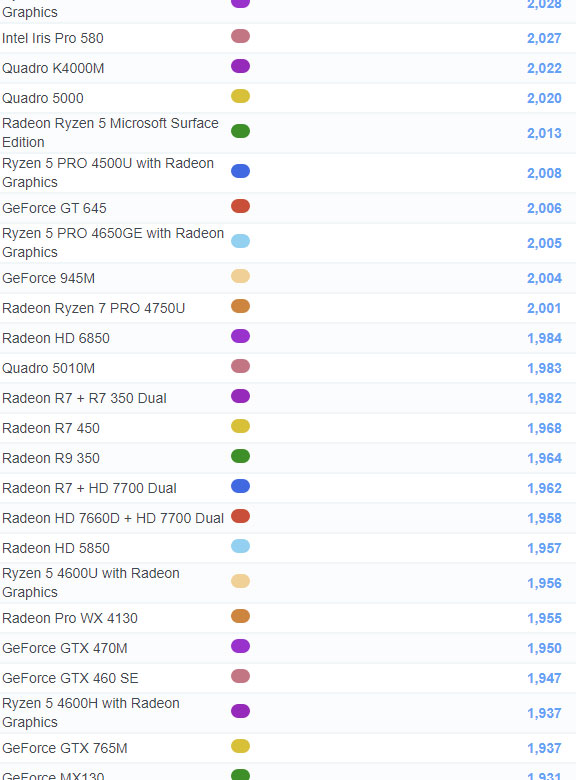
Task: Open the Radeon R7 450 entry
Action: coord(51,428)
